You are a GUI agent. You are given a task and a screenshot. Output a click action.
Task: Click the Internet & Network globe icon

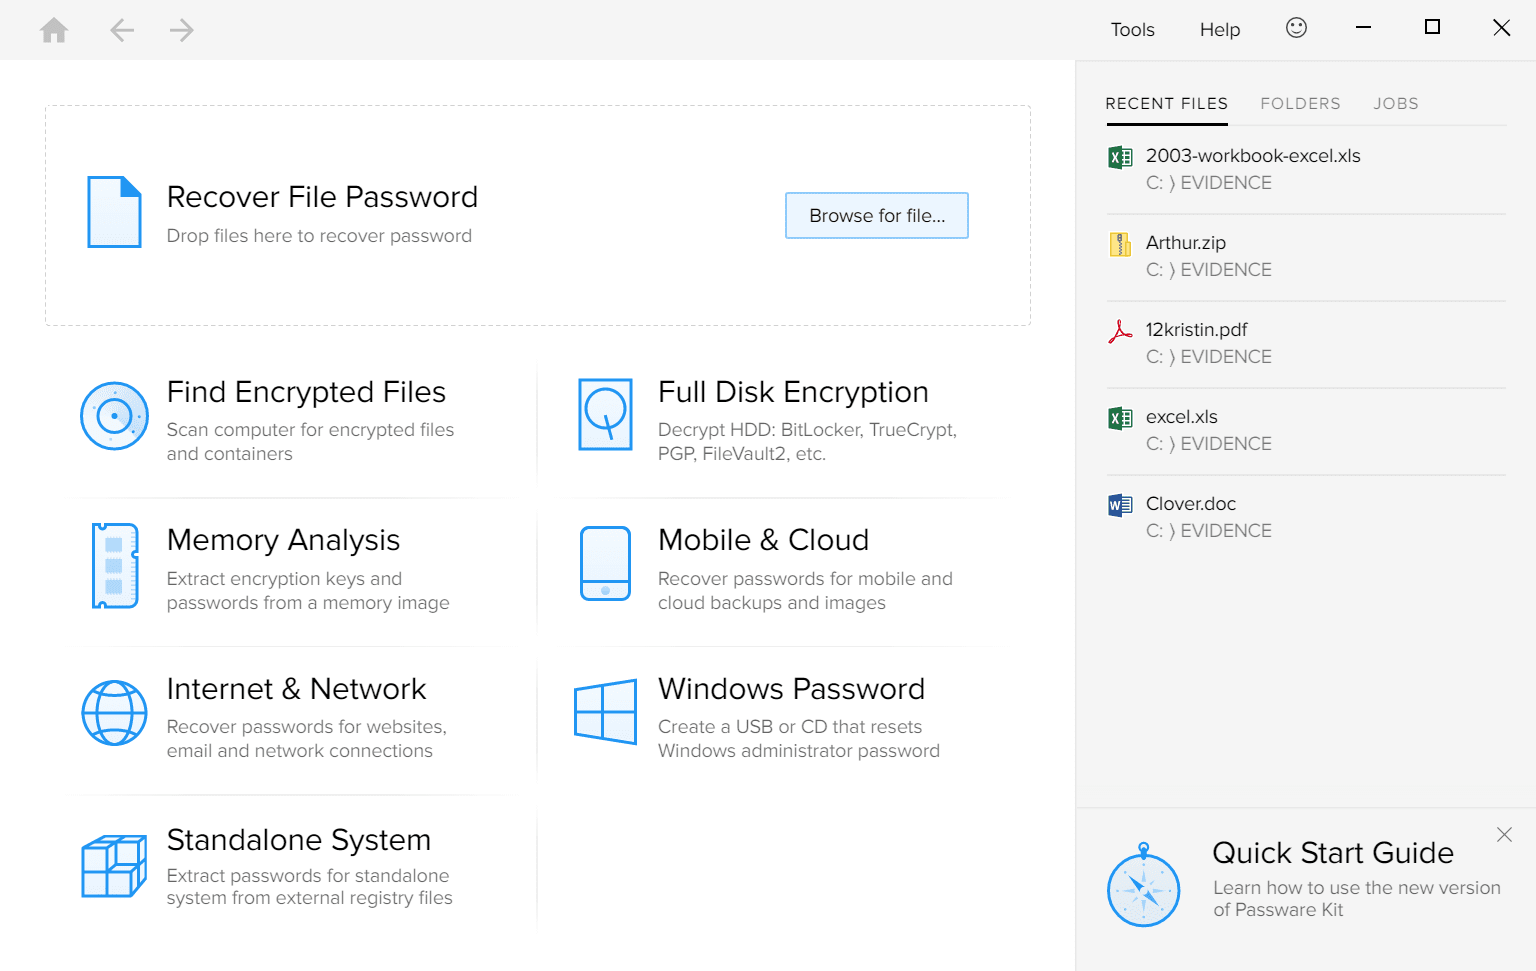[114, 712]
